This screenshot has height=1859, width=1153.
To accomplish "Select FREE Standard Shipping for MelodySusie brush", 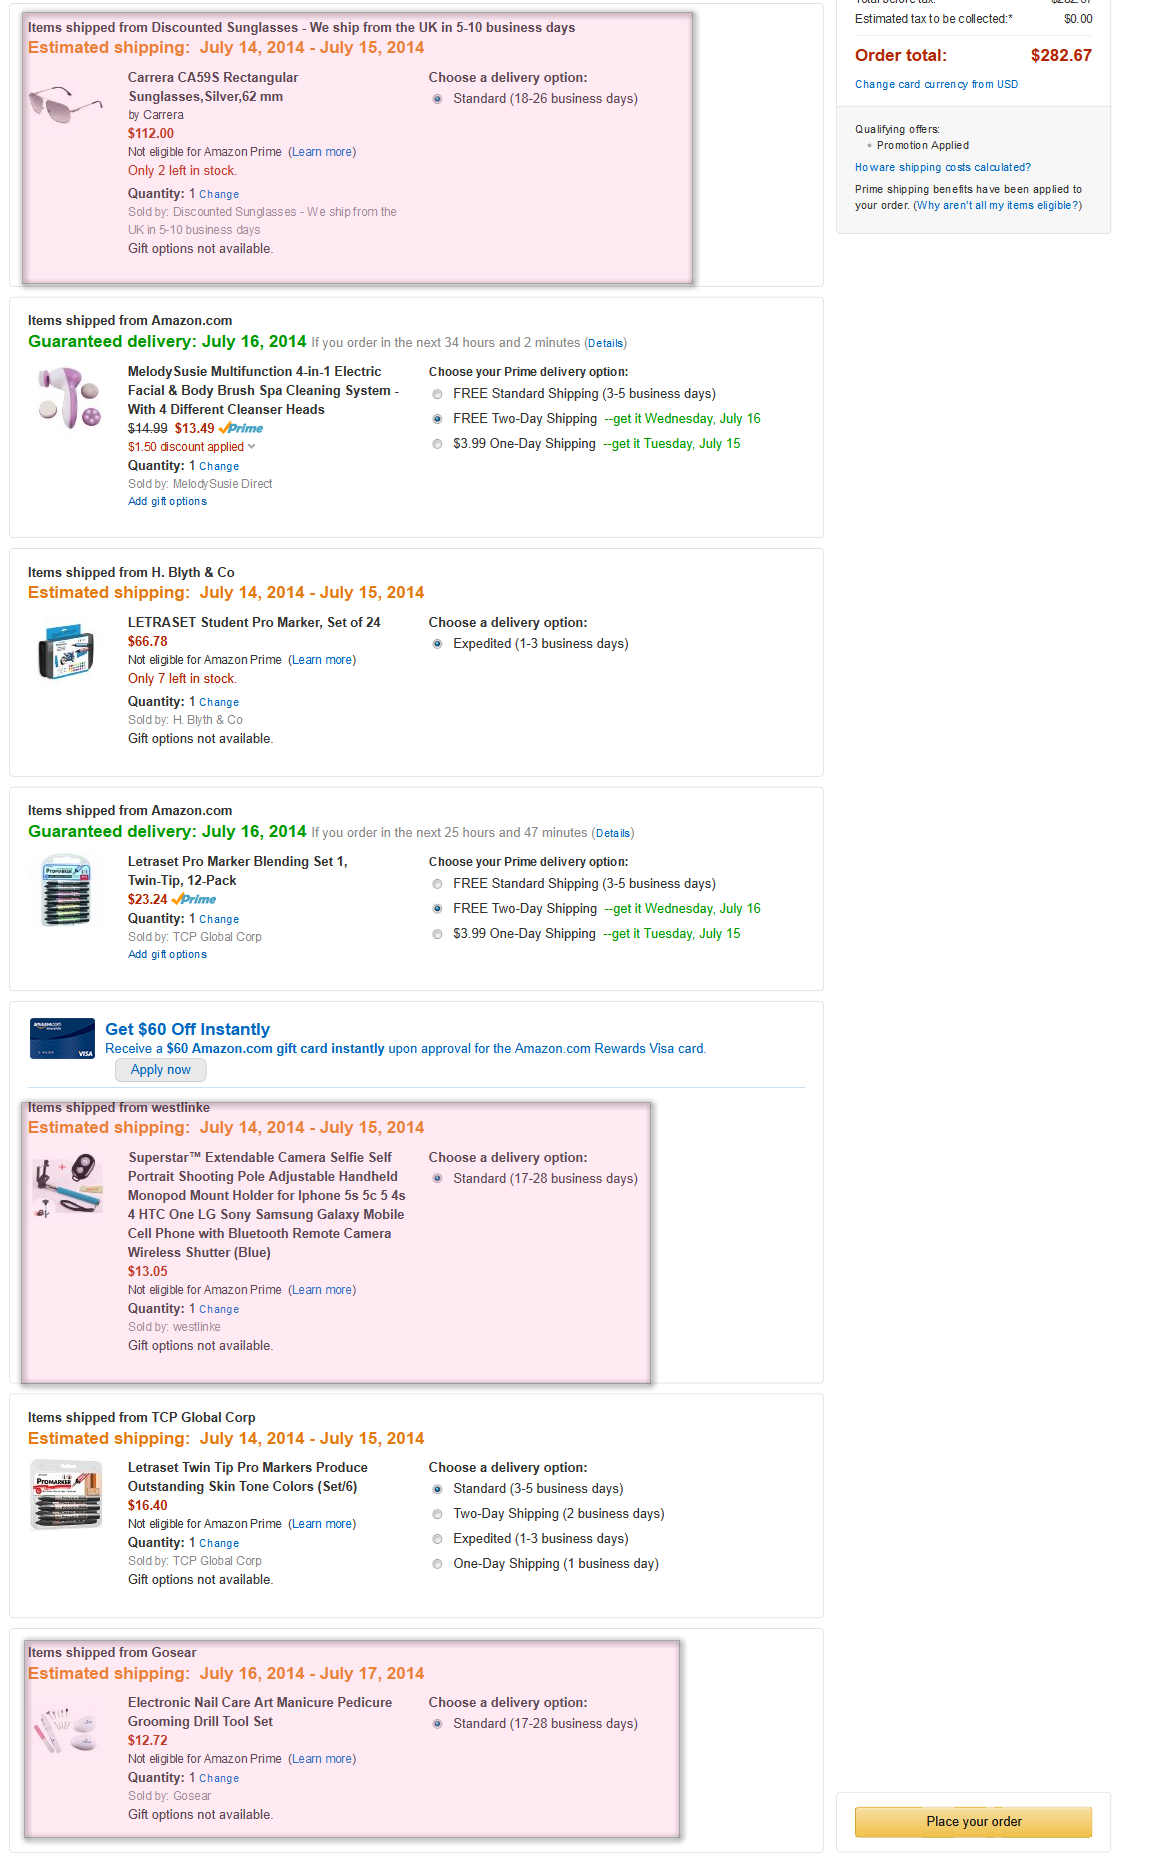I will (x=437, y=394).
